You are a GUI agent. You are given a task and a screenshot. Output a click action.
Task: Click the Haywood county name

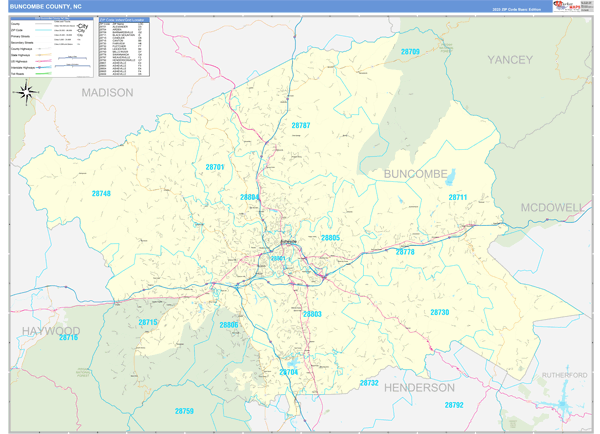(49, 330)
